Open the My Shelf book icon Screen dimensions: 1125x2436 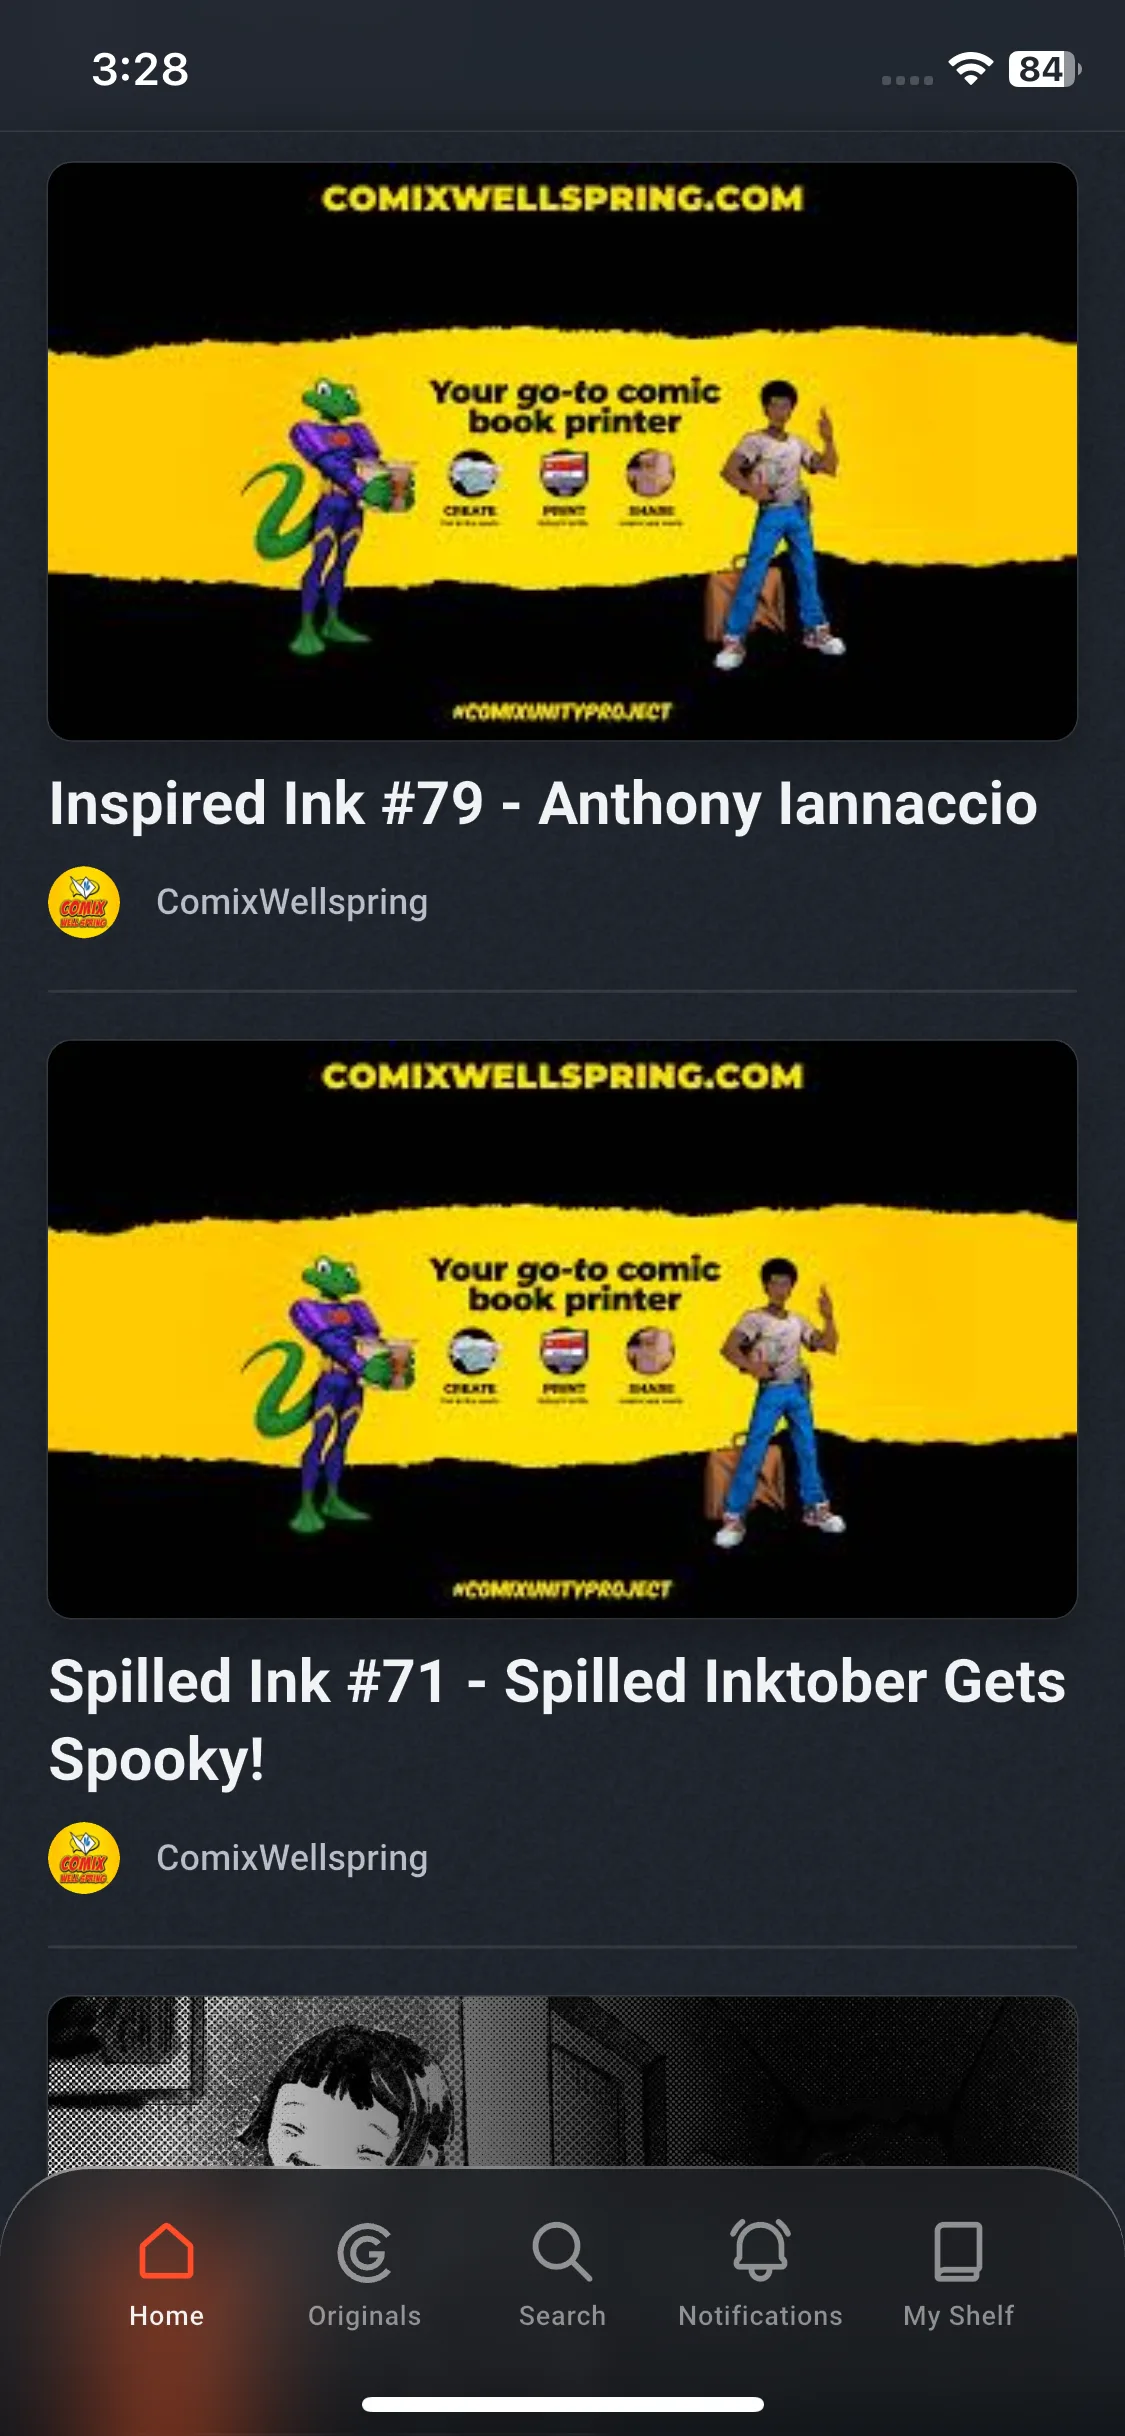pyautogui.click(x=958, y=2251)
